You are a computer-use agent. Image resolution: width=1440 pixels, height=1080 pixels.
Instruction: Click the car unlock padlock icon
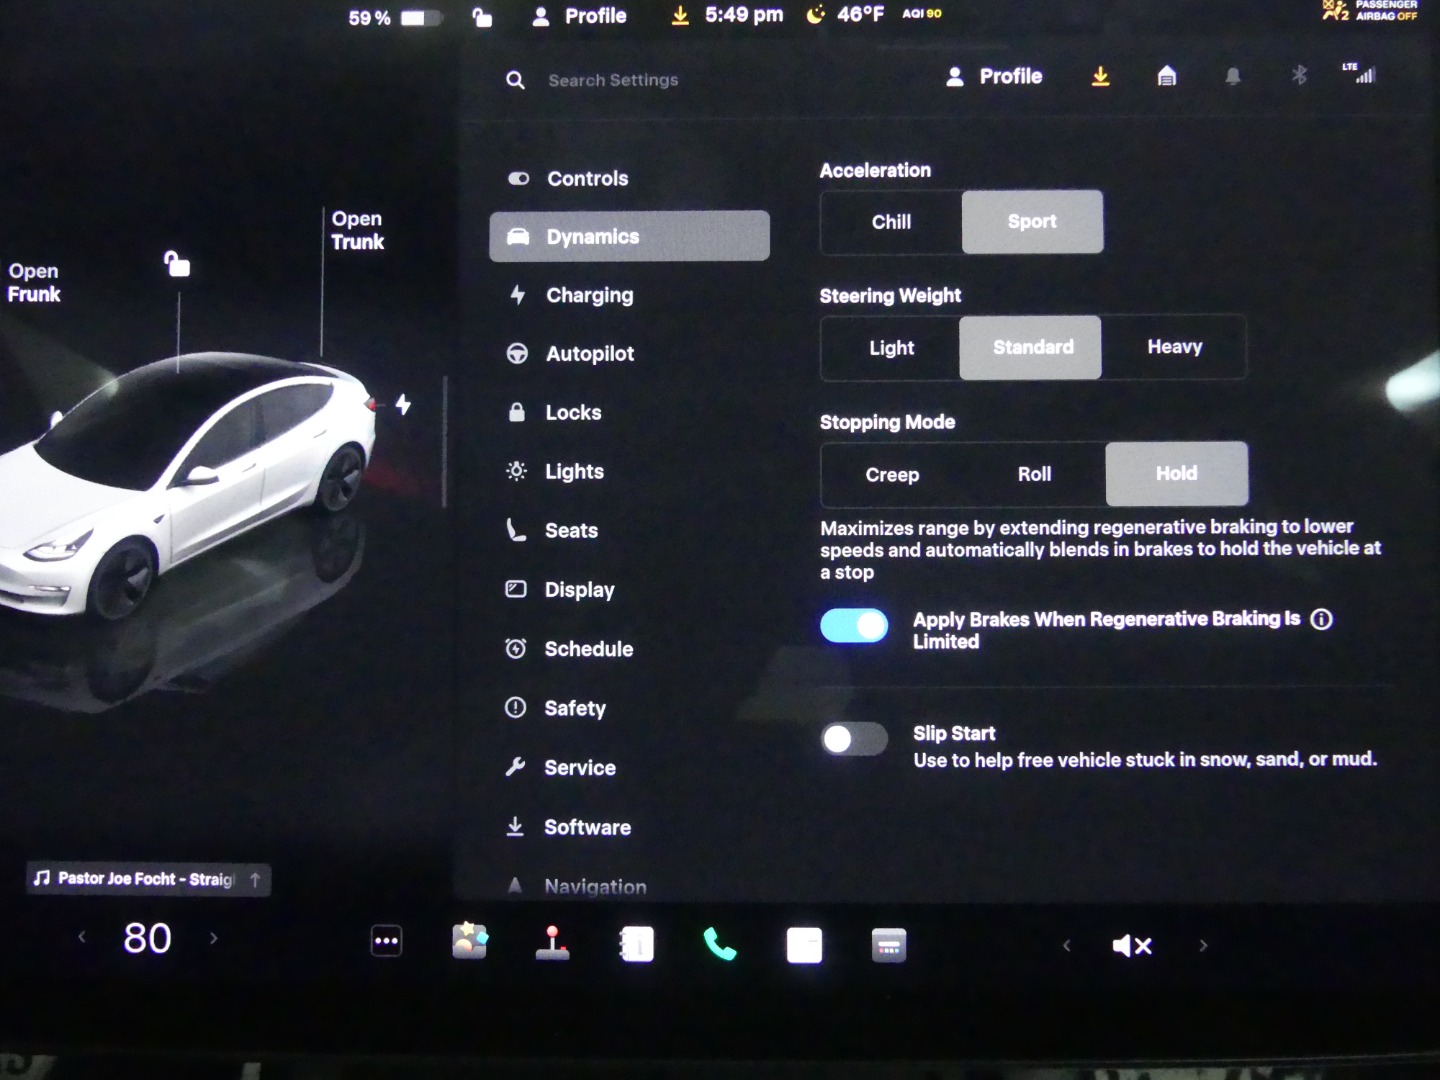coord(177,264)
